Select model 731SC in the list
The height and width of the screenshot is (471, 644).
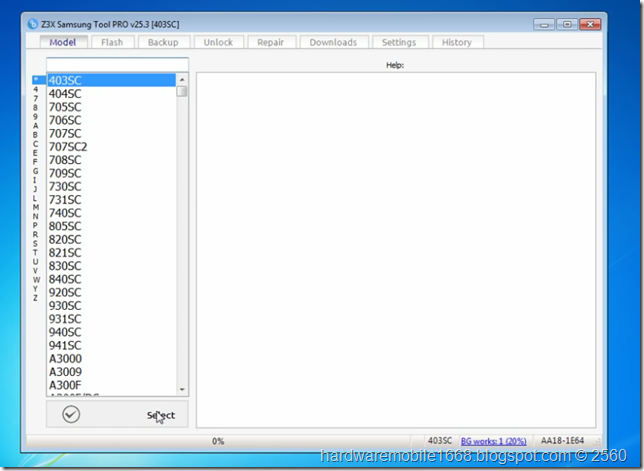pyautogui.click(x=111, y=200)
